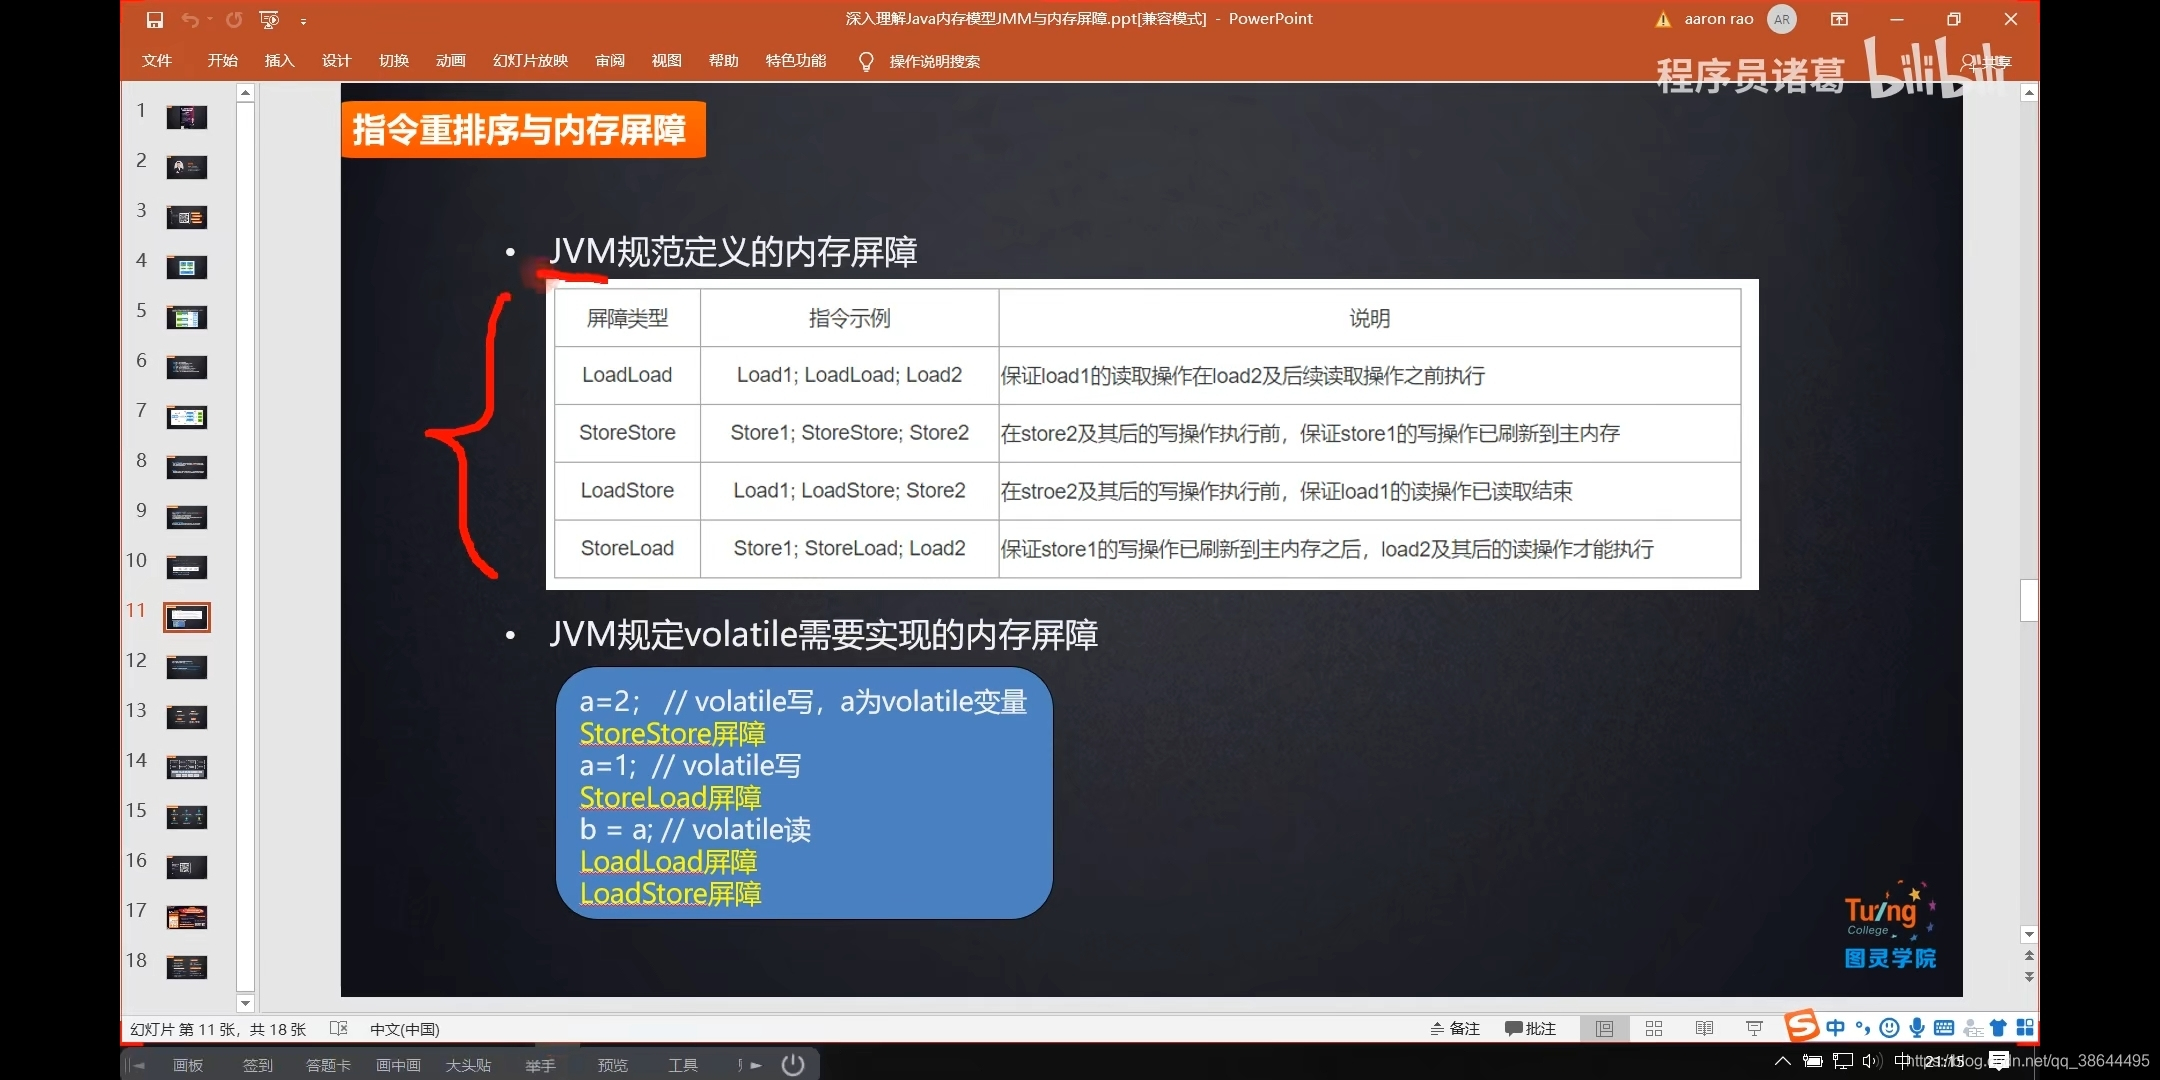Click the taskbar volume speaker icon

[x=1871, y=1061]
